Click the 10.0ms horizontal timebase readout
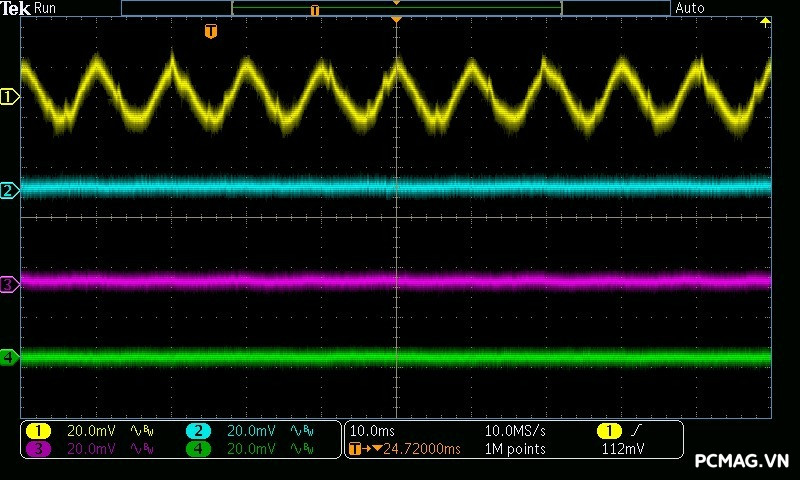800x480 pixels. (x=370, y=431)
